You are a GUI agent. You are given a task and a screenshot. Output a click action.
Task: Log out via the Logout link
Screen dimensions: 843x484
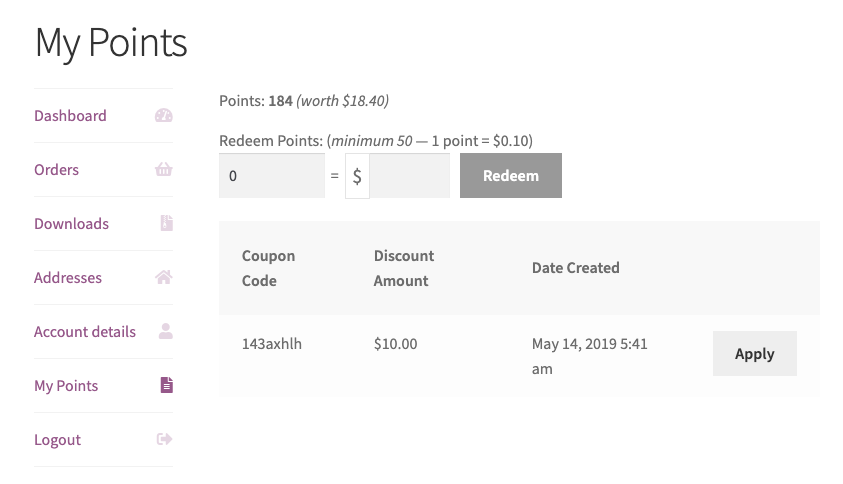(57, 440)
